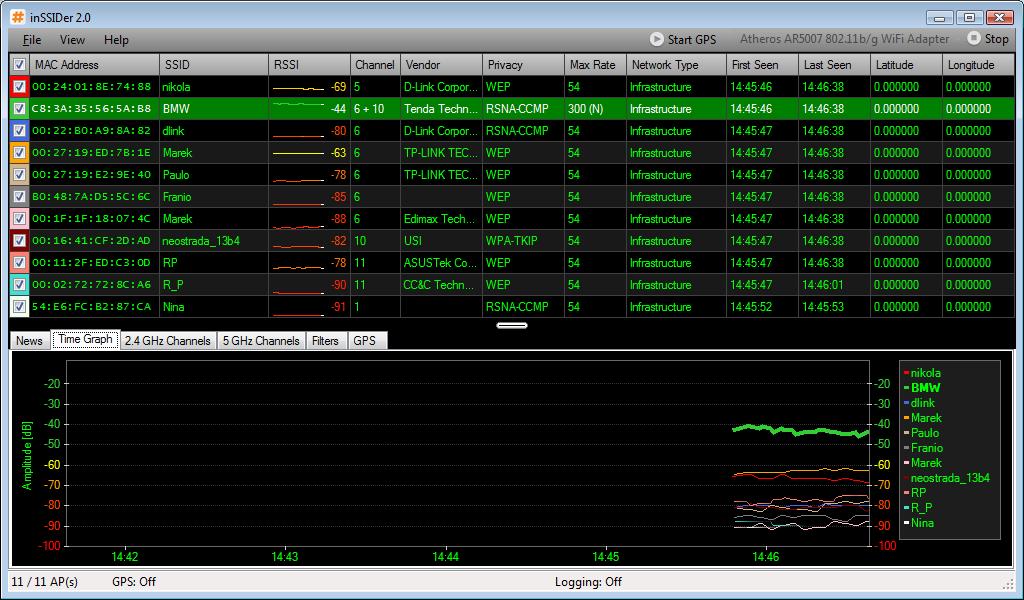This screenshot has width=1024, height=600.
Task: Click the splitter handle below the network table
Action: point(512,325)
